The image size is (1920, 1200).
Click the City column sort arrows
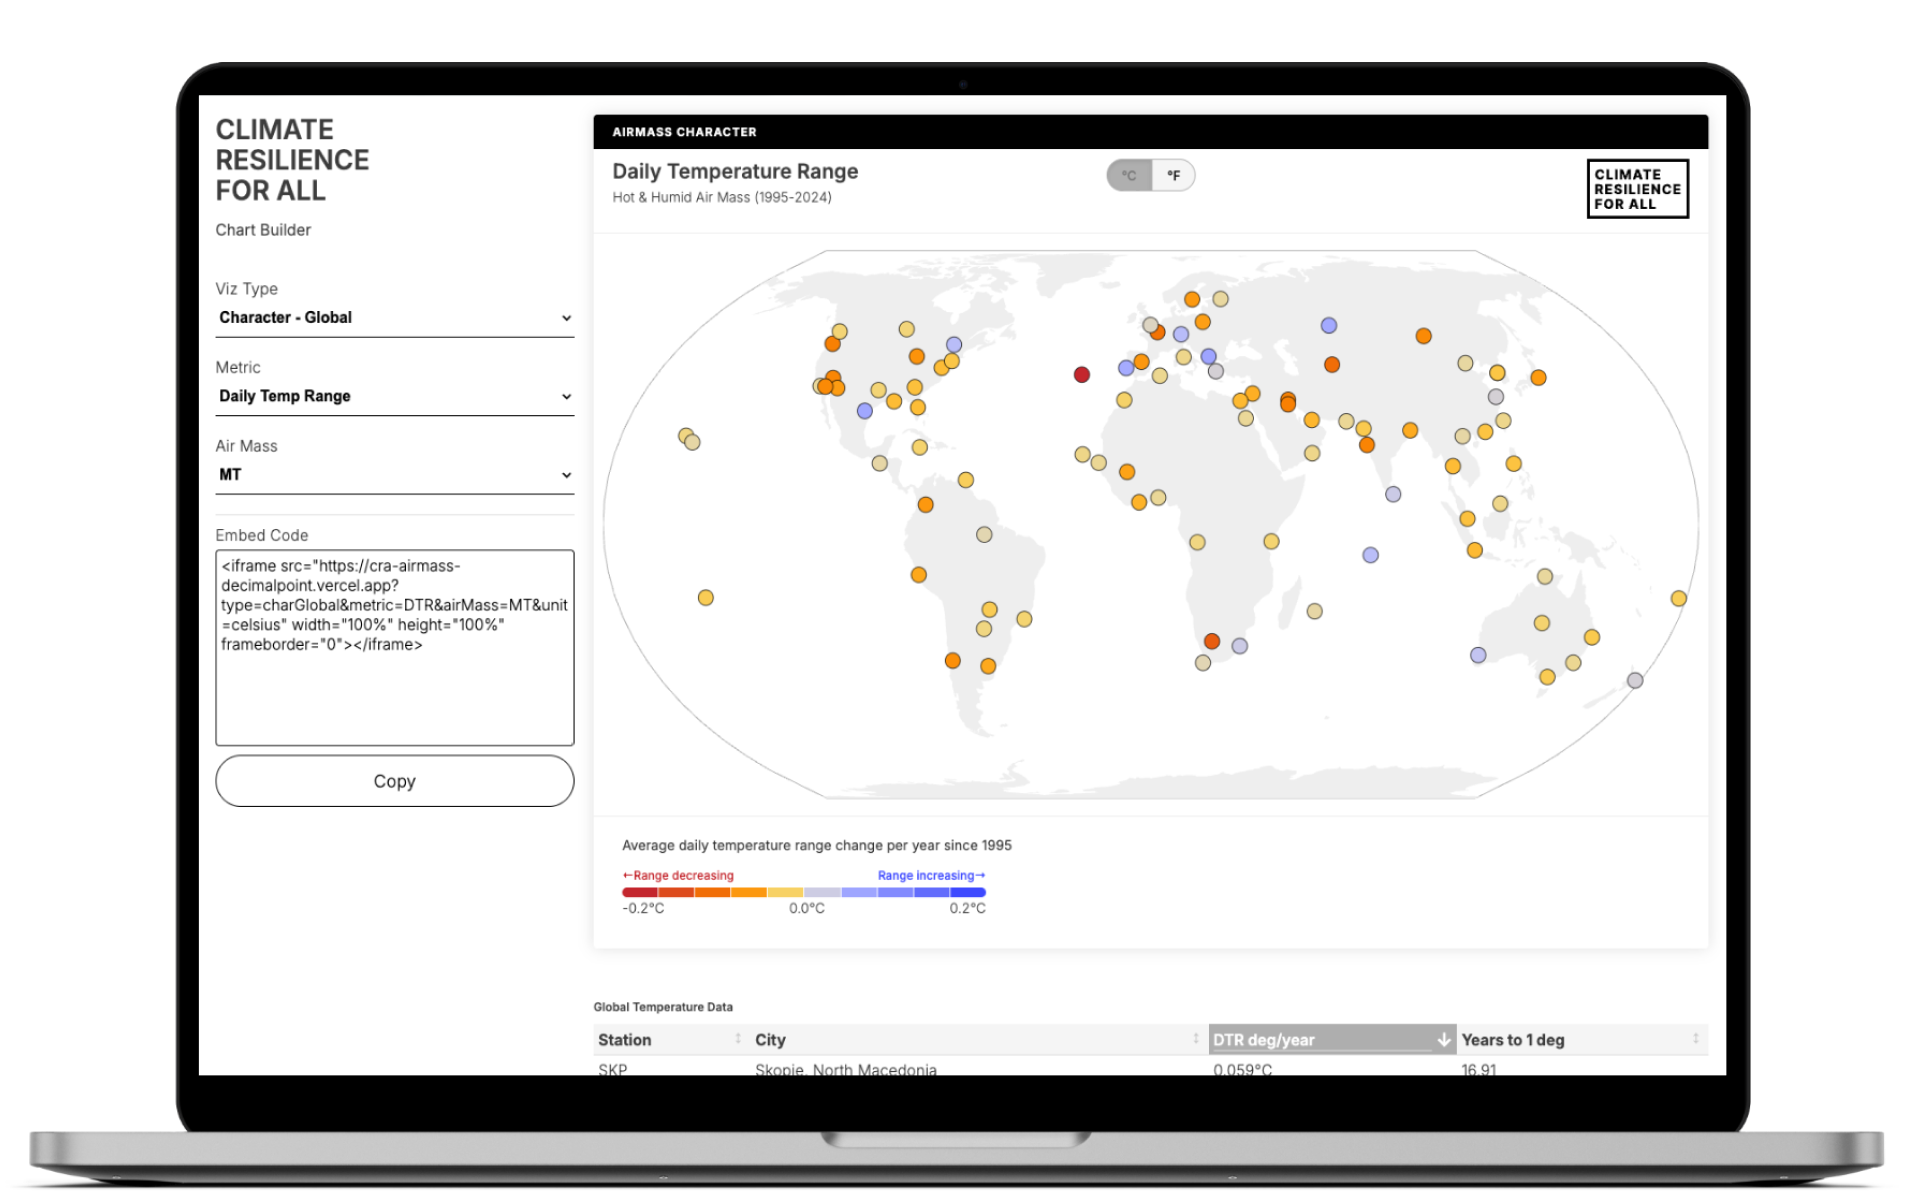[x=1195, y=1039]
